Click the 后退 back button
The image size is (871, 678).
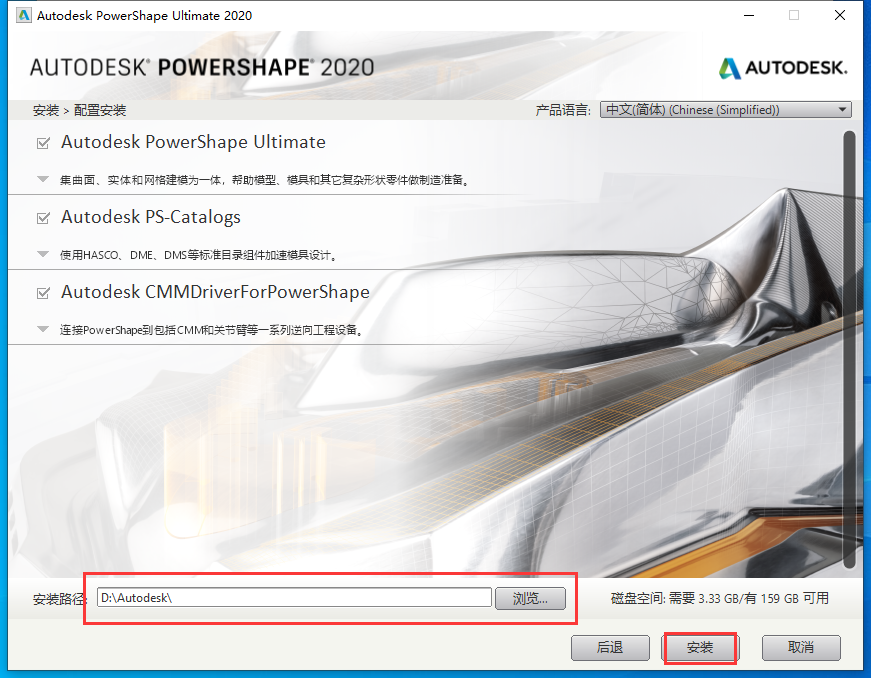(610, 647)
